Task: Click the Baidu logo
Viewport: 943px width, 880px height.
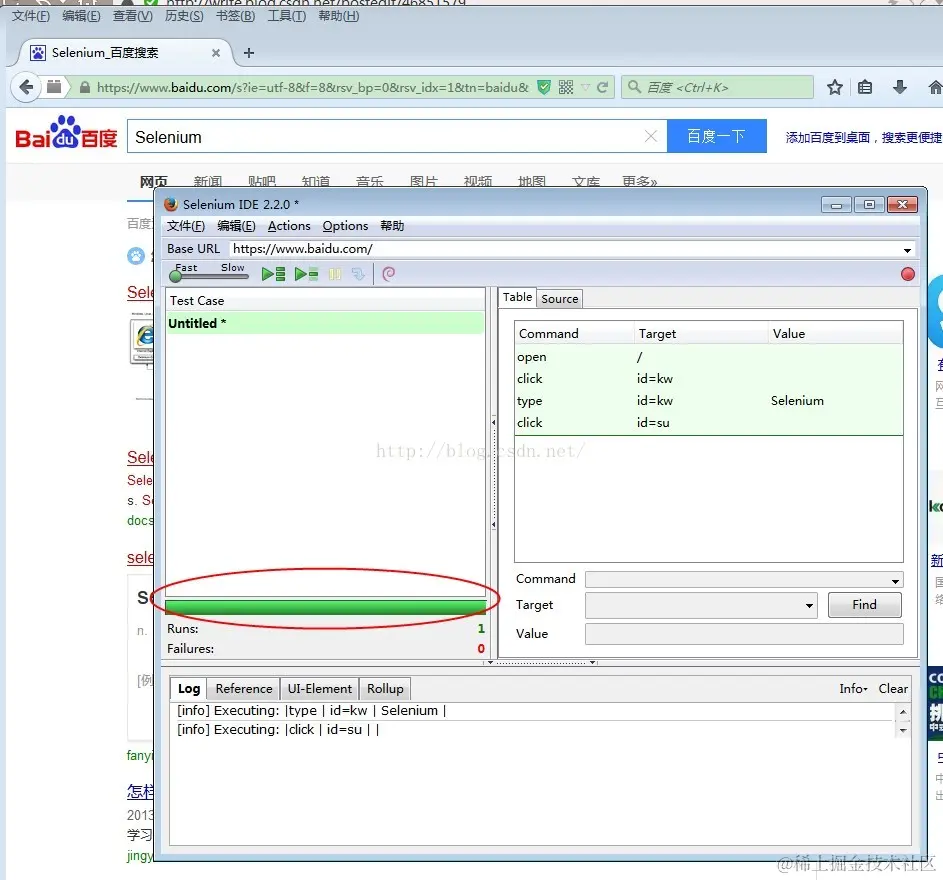Action: coord(66,132)
